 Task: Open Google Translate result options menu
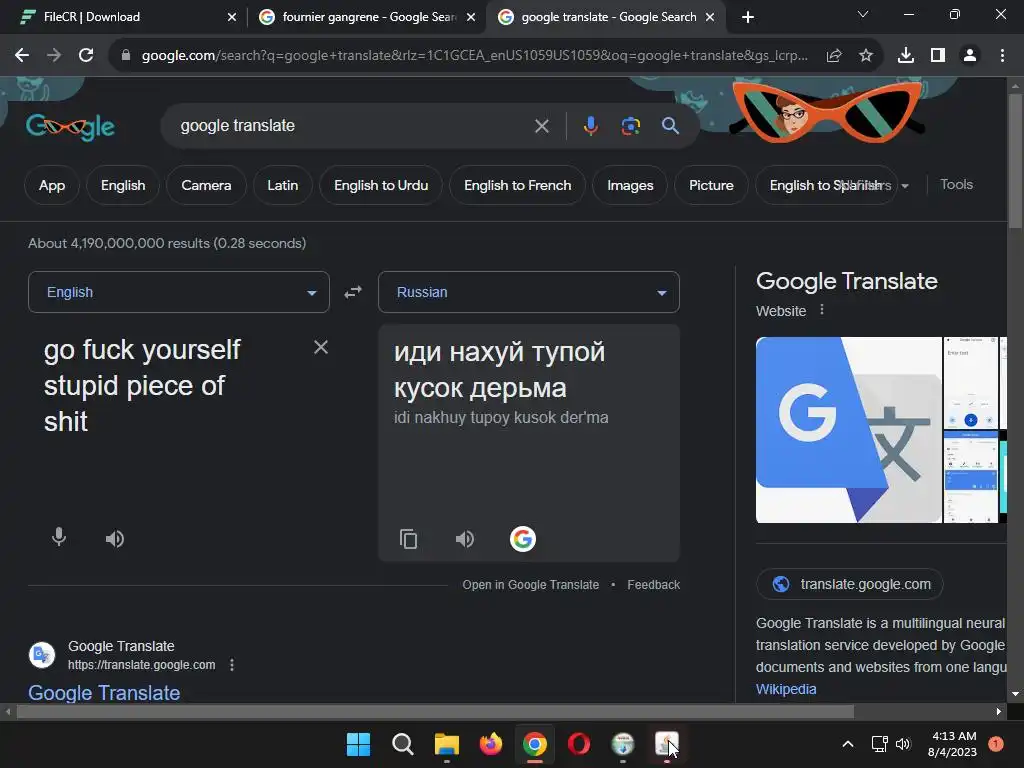coord(232,665)
